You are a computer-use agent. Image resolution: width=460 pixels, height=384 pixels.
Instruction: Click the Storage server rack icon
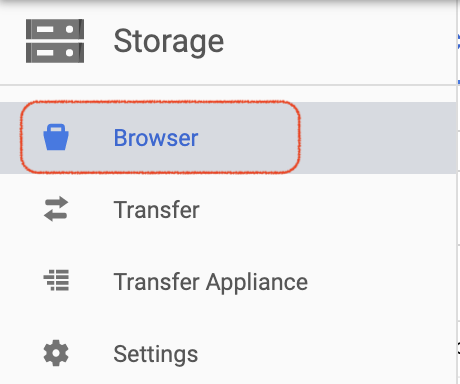[x=55, y=41]
